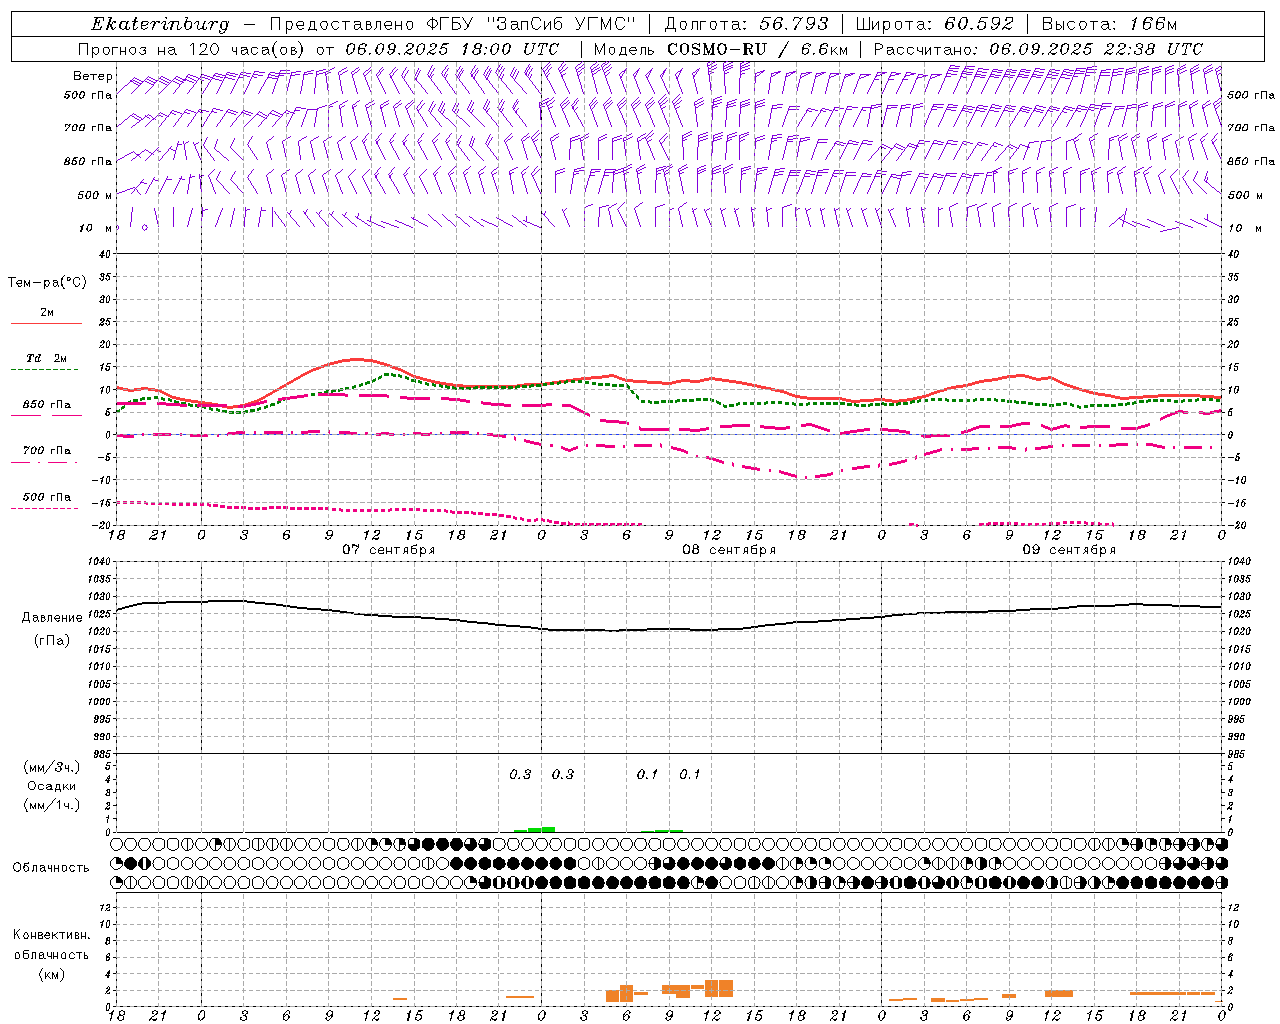Click the tallest orange convective cloud bar
1280x1024 pixels.
click(x=719, y=988)
